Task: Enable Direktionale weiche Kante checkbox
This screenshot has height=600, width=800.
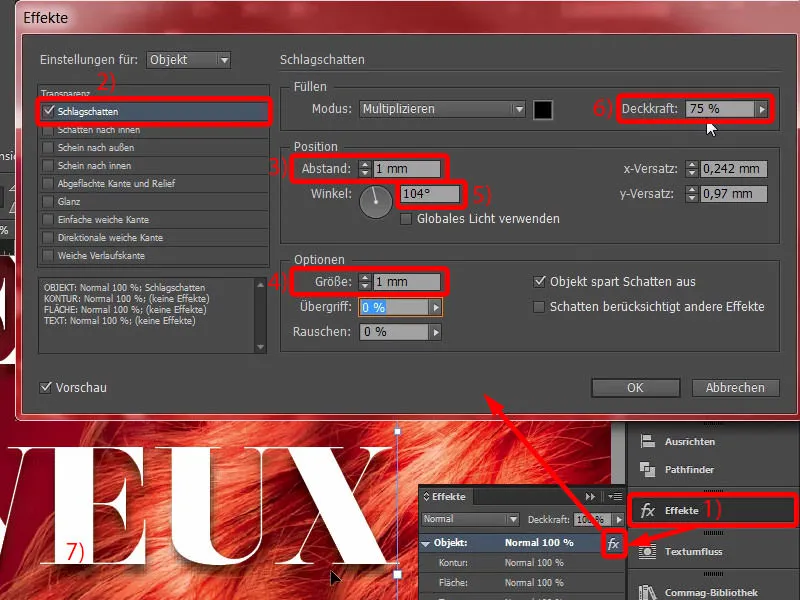Action: click(x=48, y=238)
